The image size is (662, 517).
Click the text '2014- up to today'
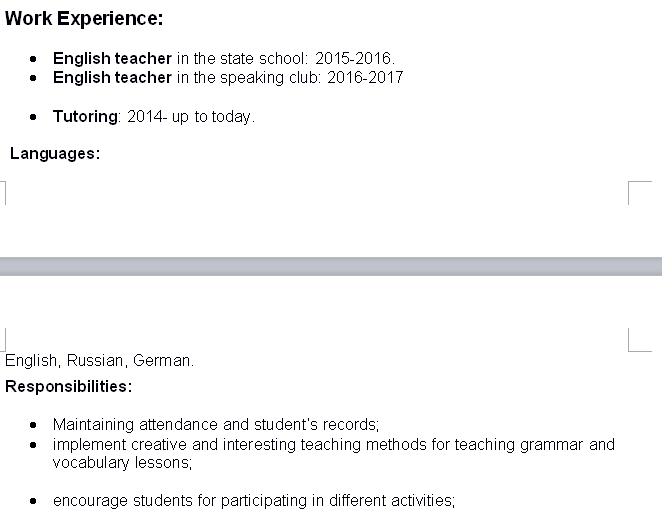(x=190, y=116)
